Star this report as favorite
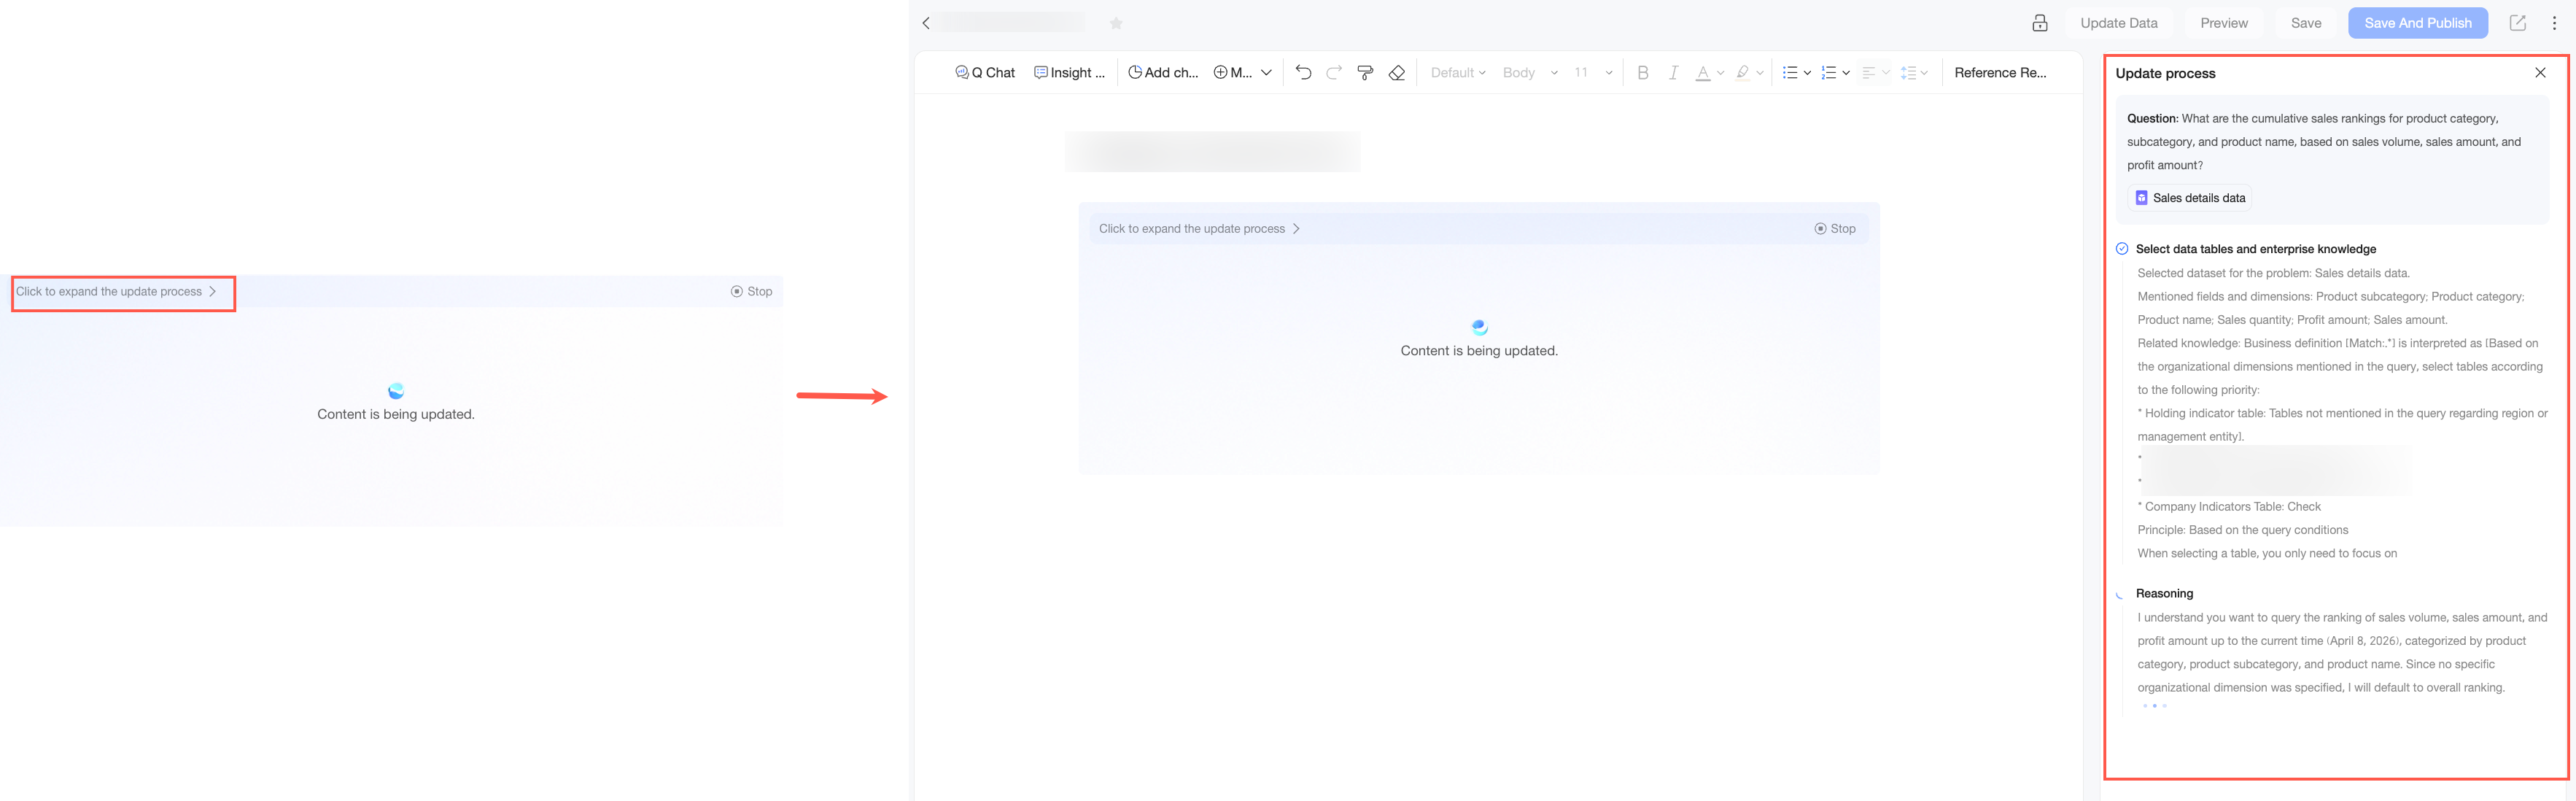 1116,23
